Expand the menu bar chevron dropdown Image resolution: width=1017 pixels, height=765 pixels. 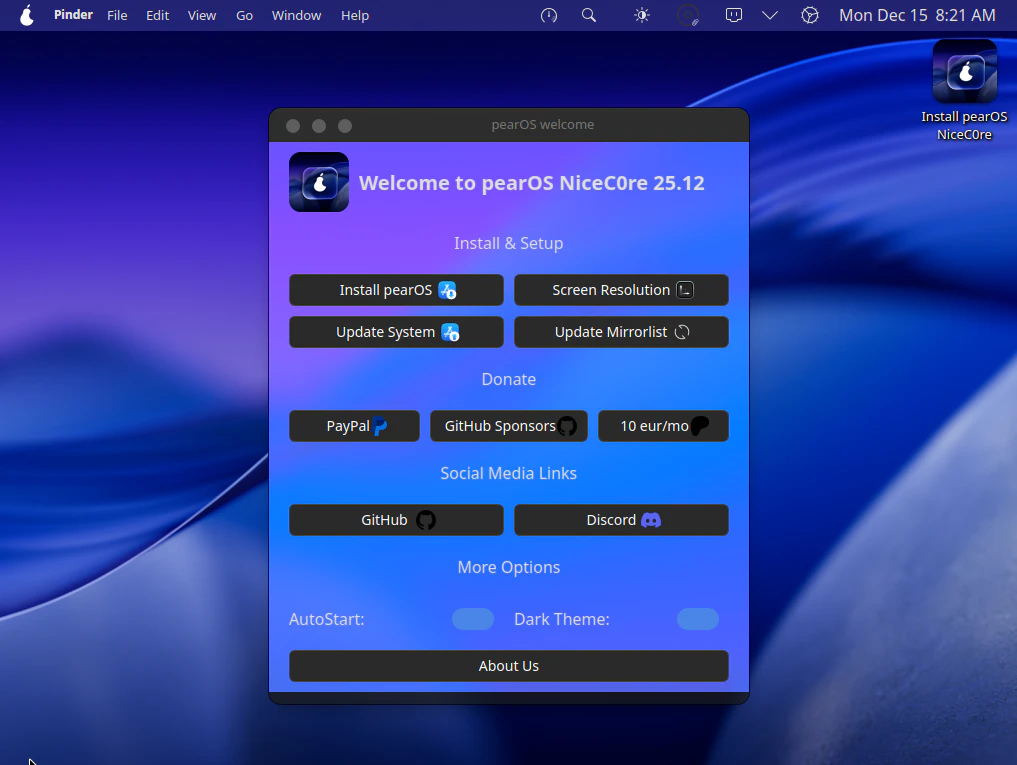pos(770,15)
